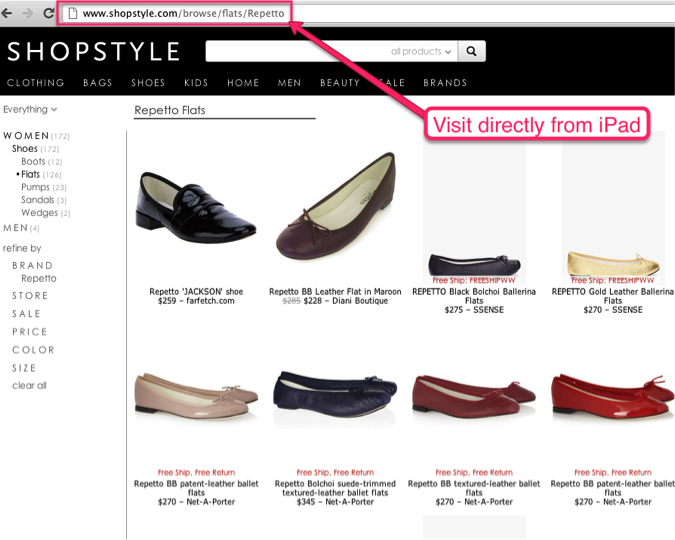Screen dimensions: 675x540
Task: Open the 'all products' search dropdown
Action: tap(421, 51)
